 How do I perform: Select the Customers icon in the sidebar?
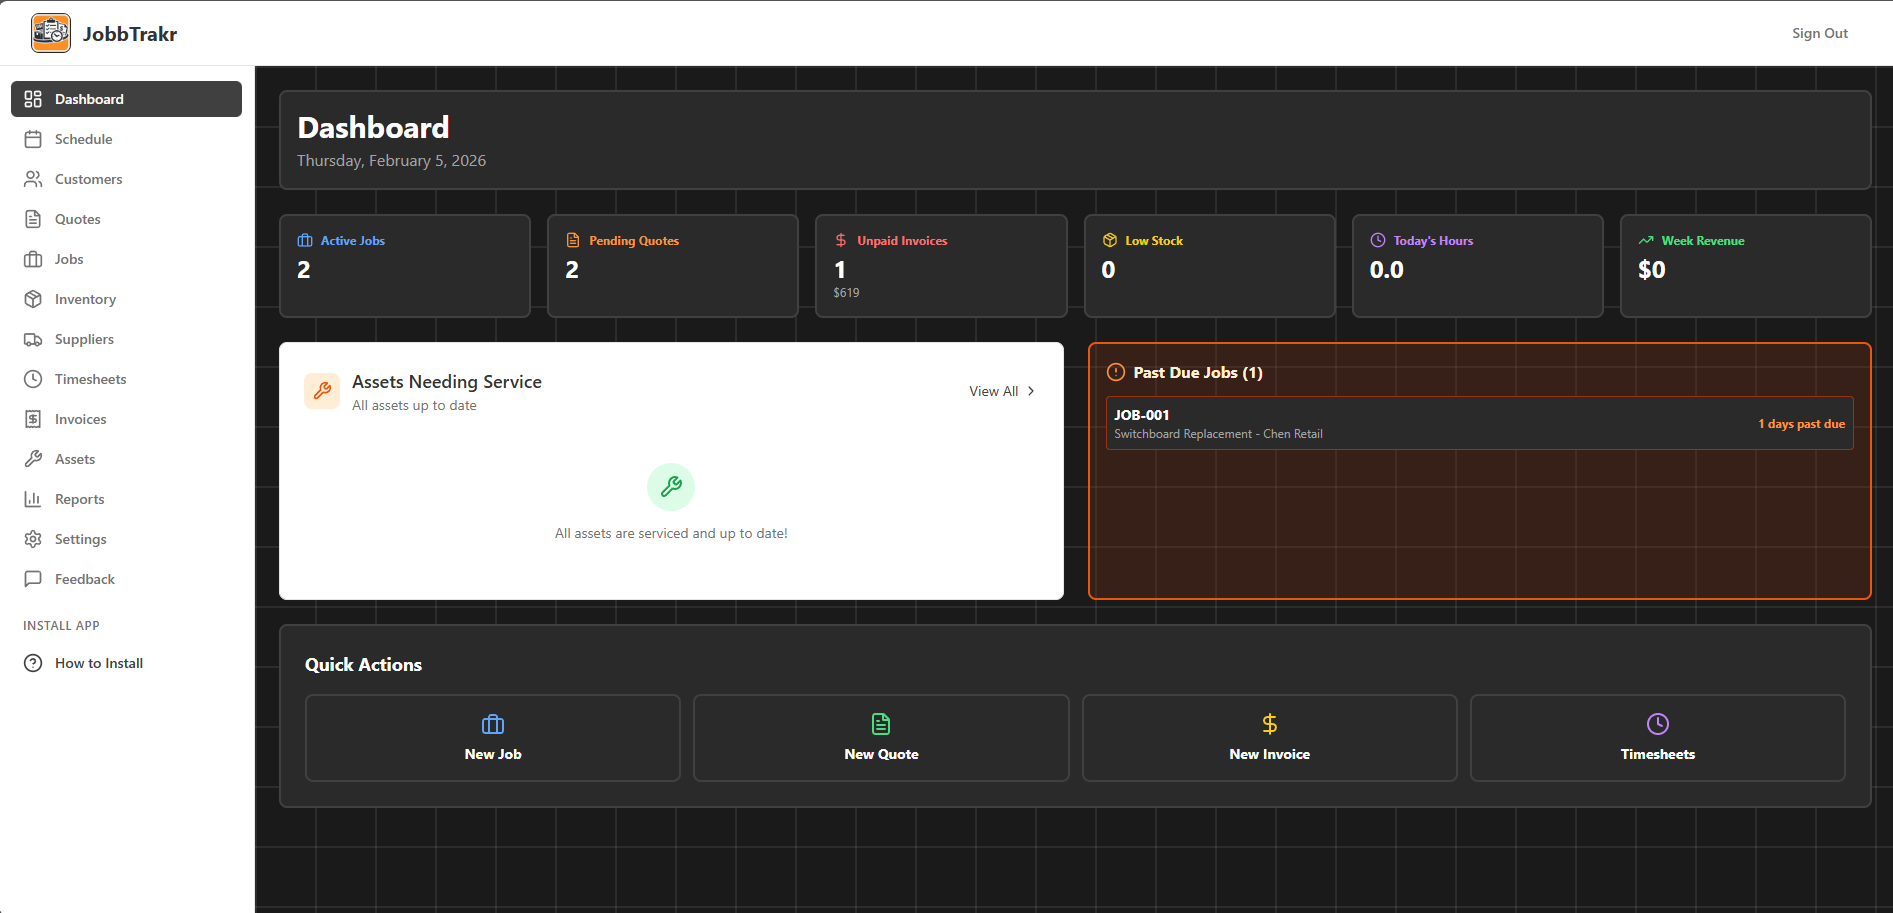33,179
